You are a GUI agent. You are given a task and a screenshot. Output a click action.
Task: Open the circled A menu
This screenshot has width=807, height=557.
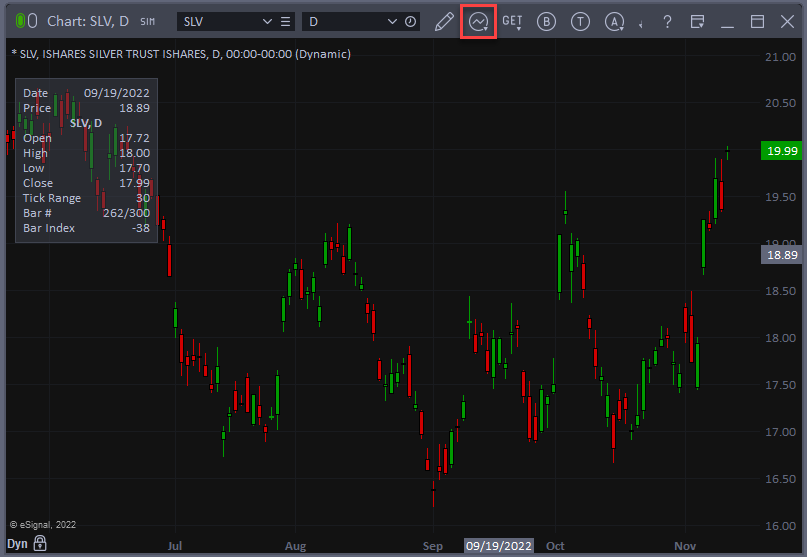pyautogui.click(x=614, y=22)
